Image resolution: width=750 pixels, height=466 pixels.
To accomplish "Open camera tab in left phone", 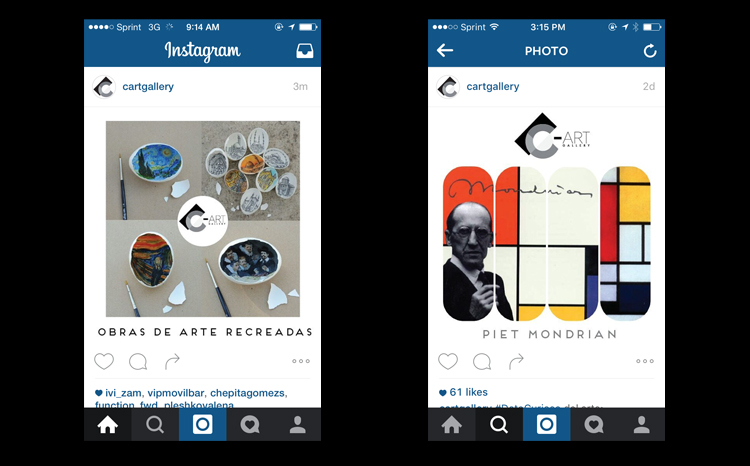I will coord(203,425).
